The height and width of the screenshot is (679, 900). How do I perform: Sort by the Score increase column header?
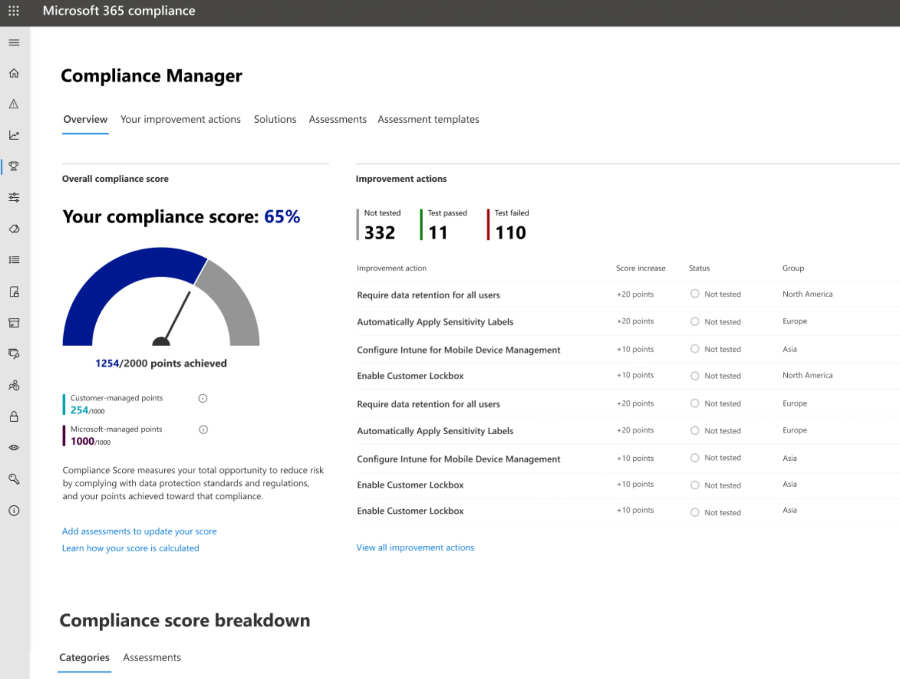pyautogui.click(x=640, y=268)
